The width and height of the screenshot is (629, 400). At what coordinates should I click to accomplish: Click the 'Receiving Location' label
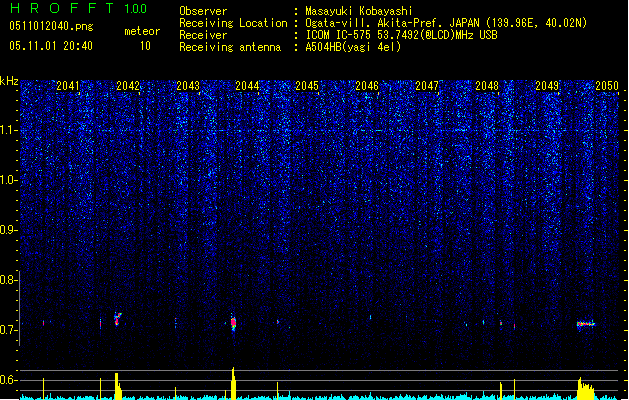pos(233,23)
